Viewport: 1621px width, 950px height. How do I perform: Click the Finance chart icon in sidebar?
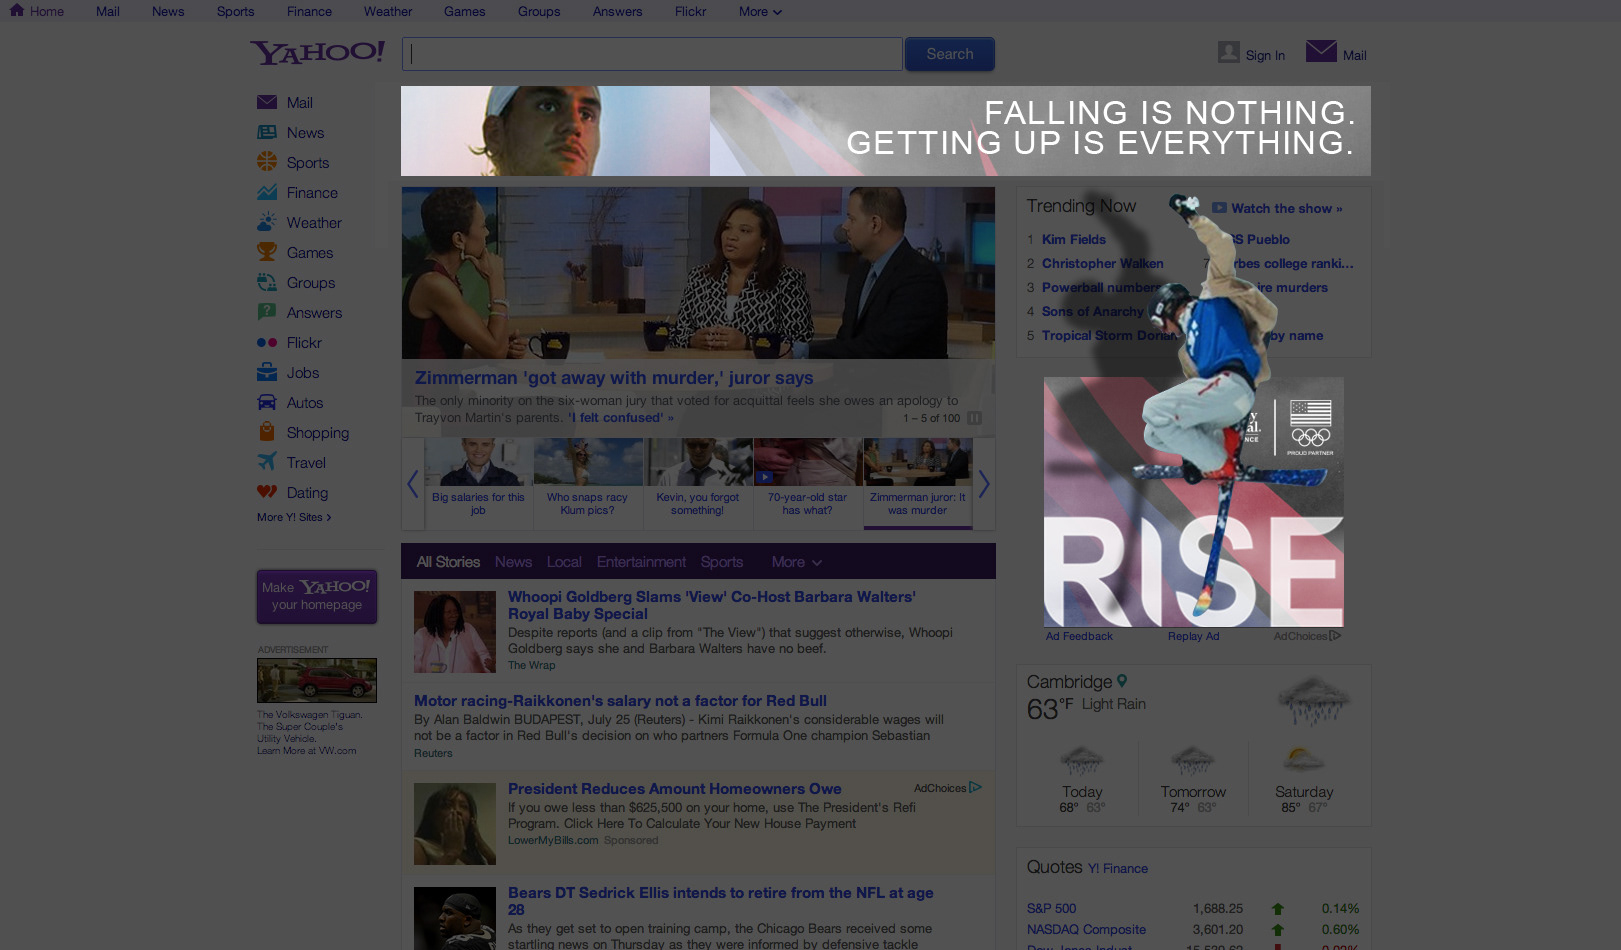pos(267,192)
